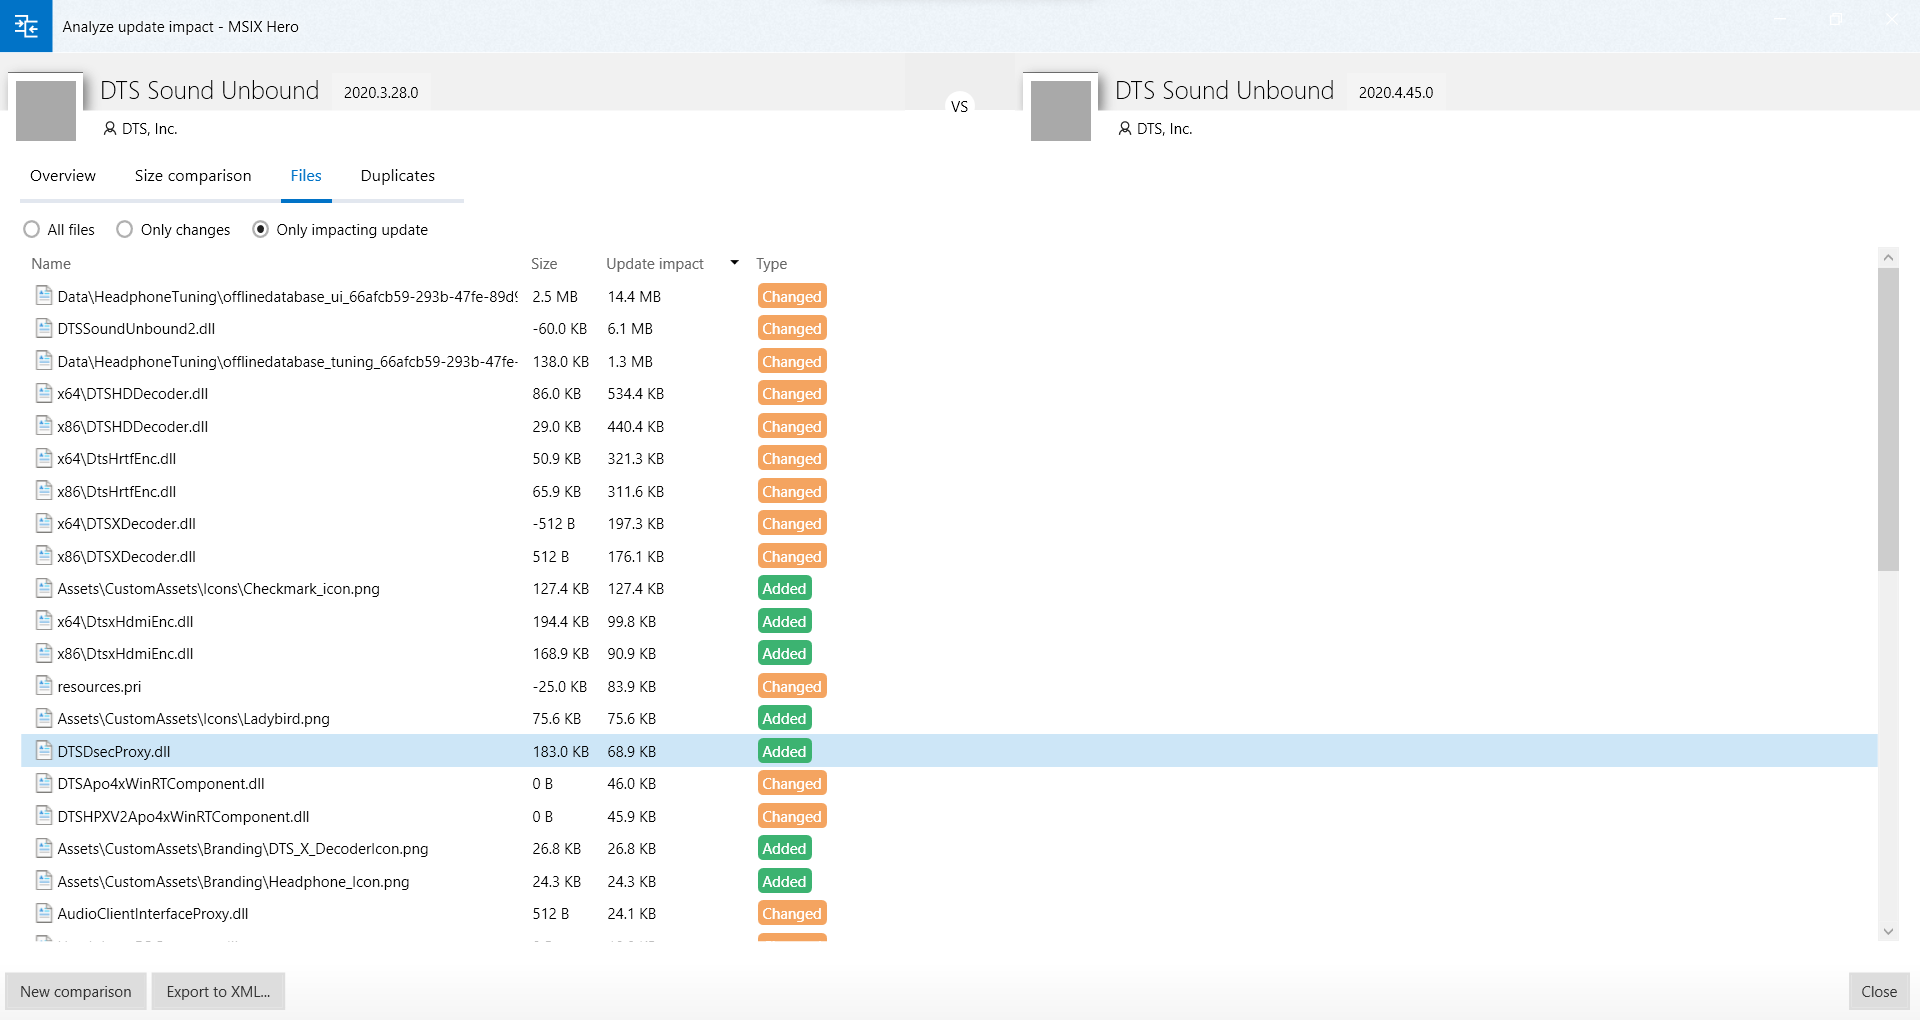This screenshot has width=1920, height=1020.
Task: Select the x86\DtsxHdmiEnc.dll file name
Action: coord(126,654)
